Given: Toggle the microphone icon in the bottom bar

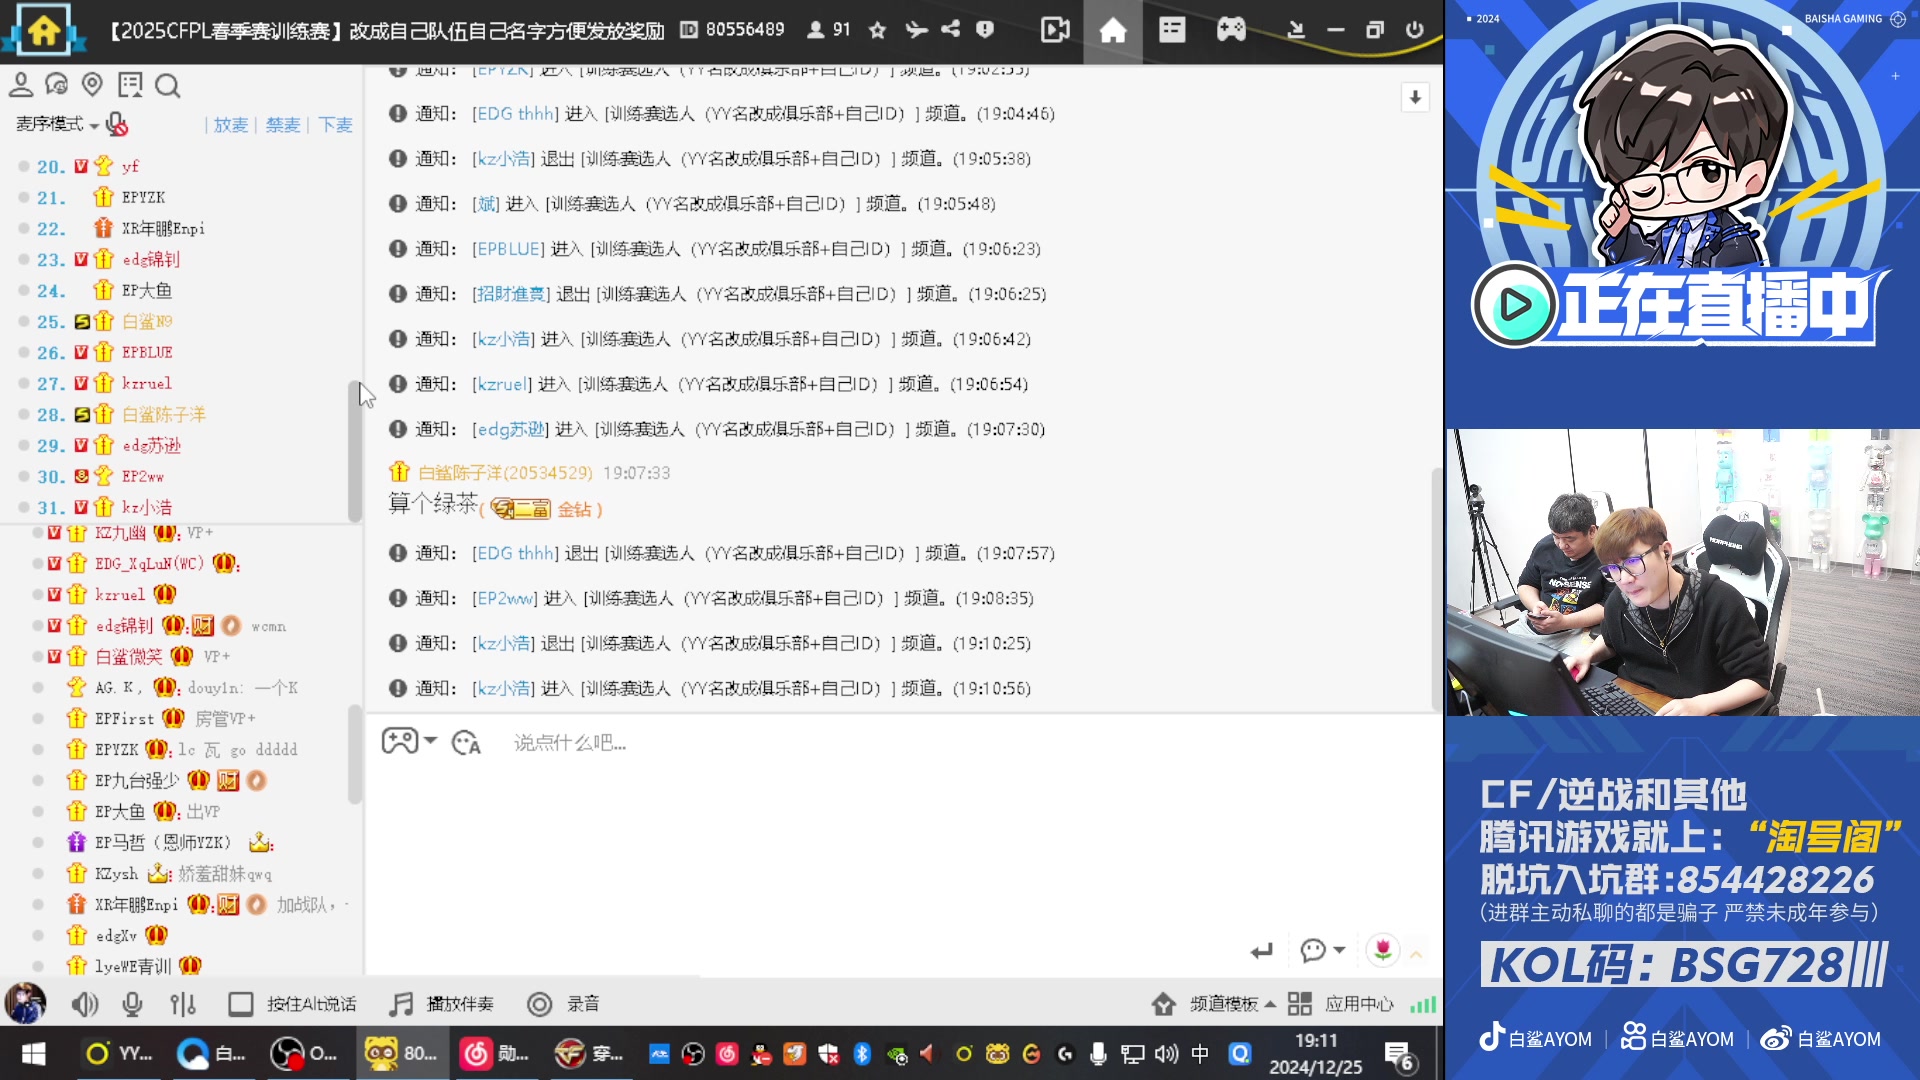Looking at the screenshot, I should (132, 1004).
